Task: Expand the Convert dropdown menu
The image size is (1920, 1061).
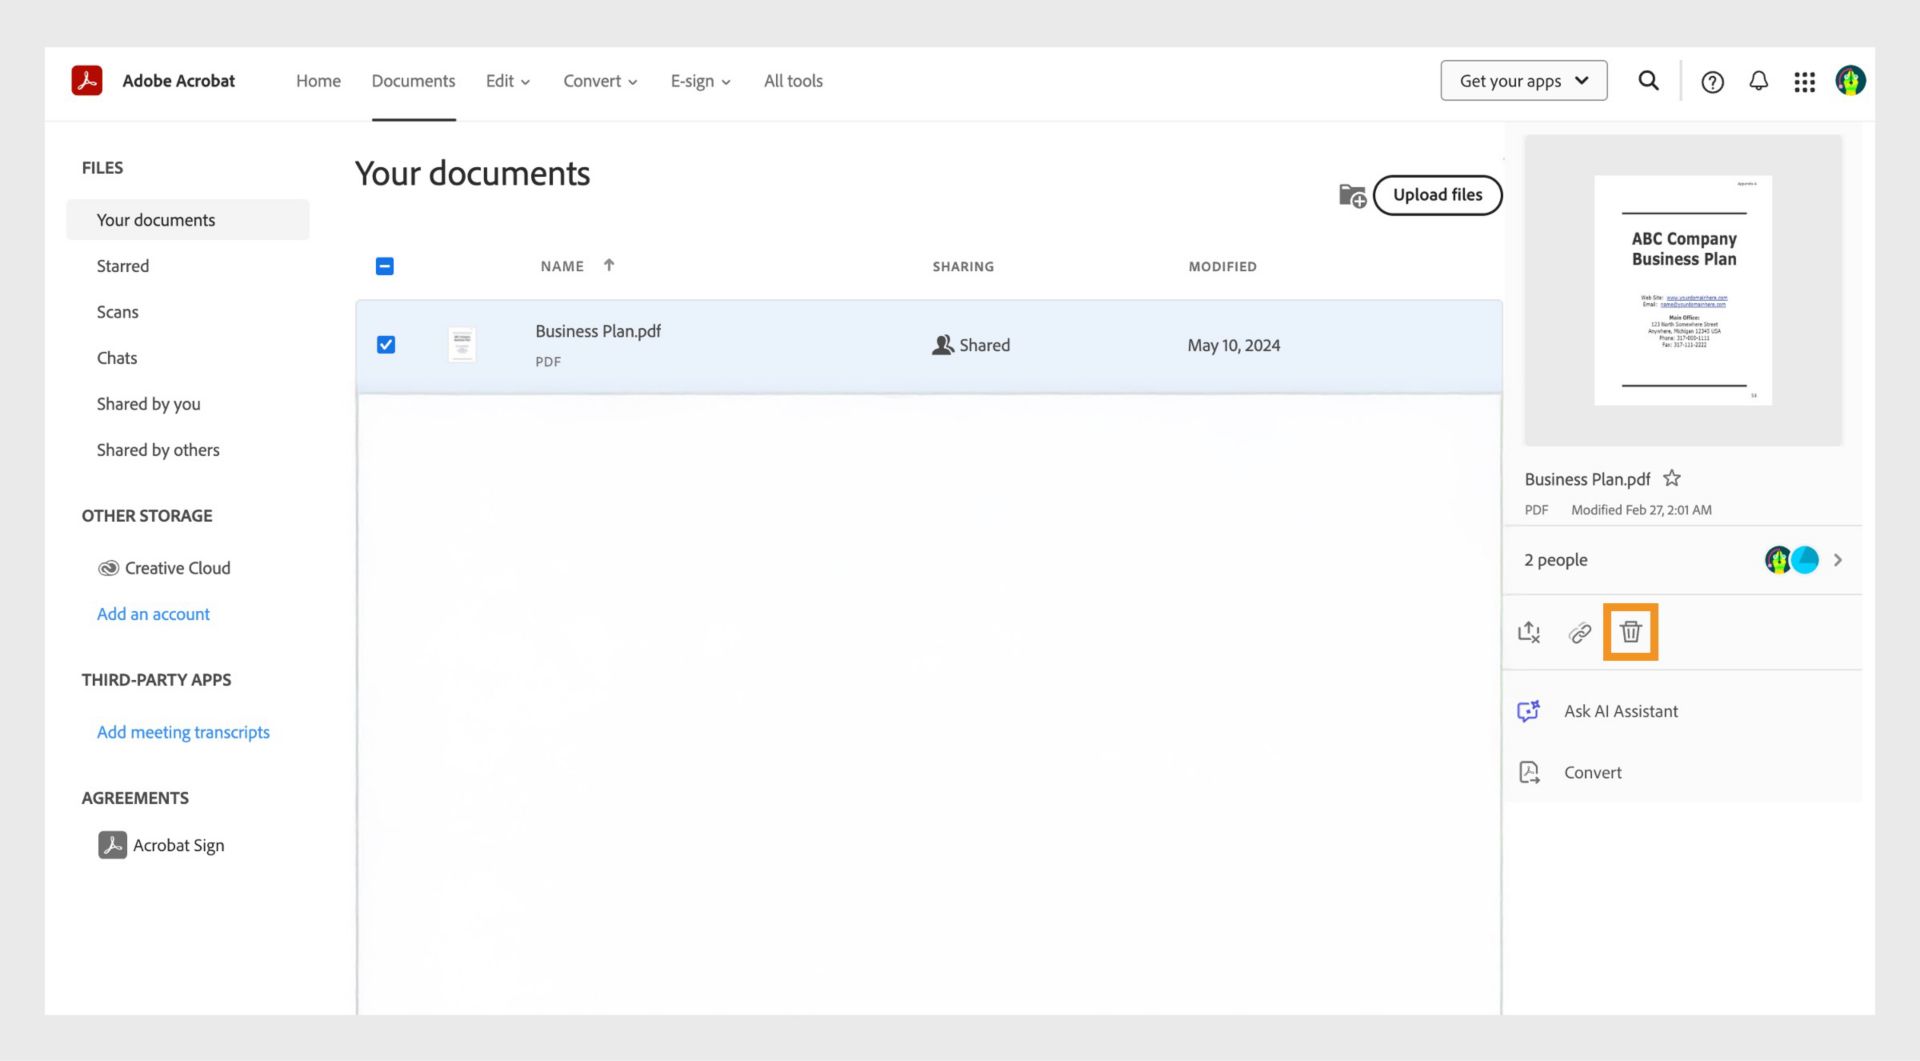Action: point(600,81)
